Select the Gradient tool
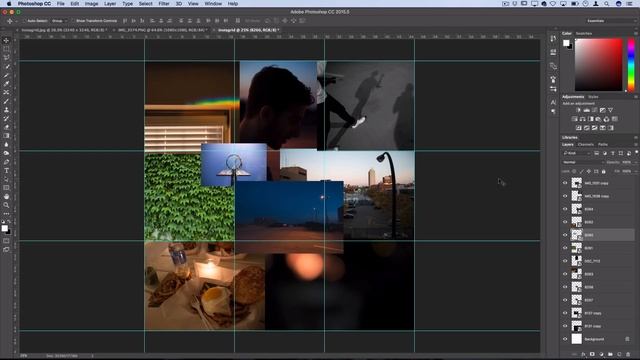The image size is (640, 360). pos(6,136)
